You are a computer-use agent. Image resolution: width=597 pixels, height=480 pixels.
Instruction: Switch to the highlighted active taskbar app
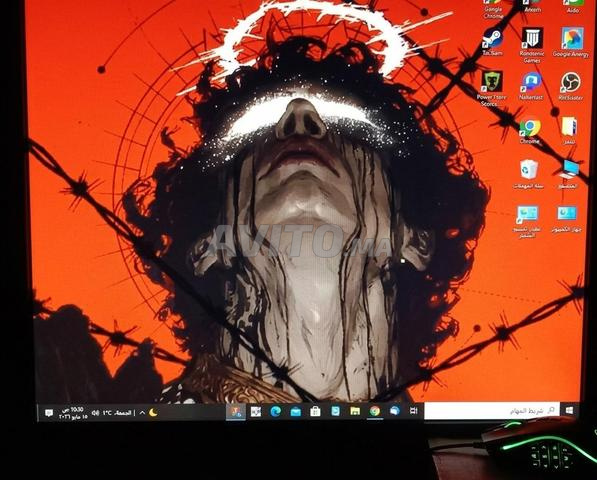click(236, 411)
